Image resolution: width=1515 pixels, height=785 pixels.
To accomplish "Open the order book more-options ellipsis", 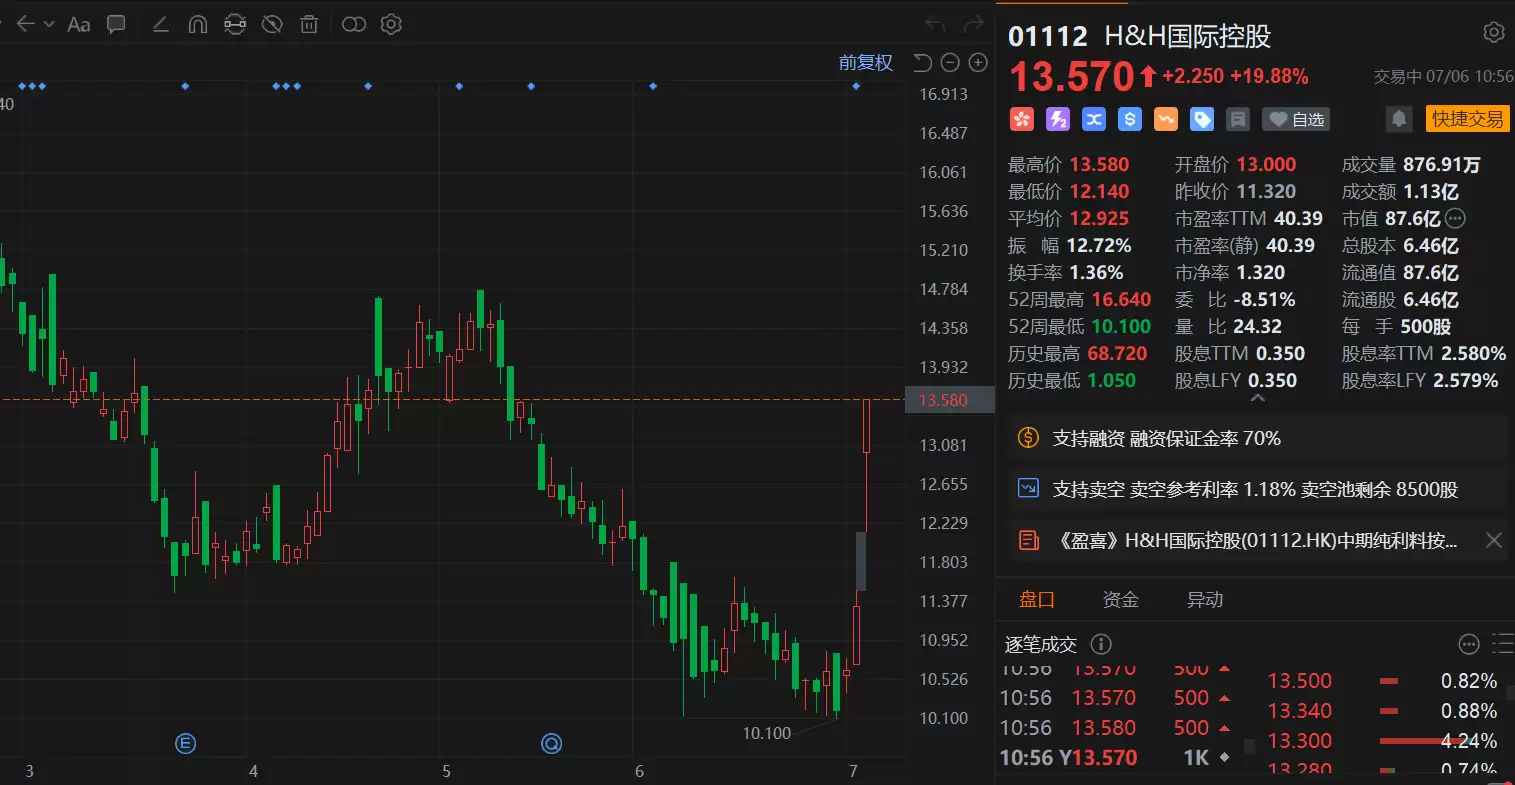I will point(1469,644).
